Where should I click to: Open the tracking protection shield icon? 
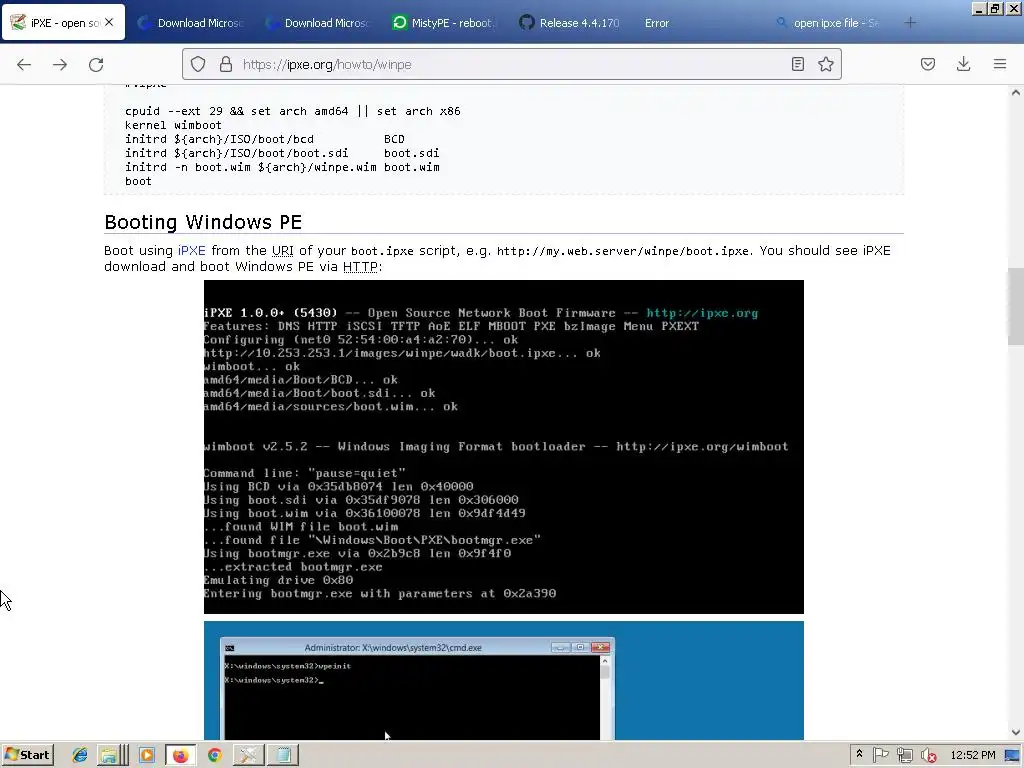(x=198, y=64)
